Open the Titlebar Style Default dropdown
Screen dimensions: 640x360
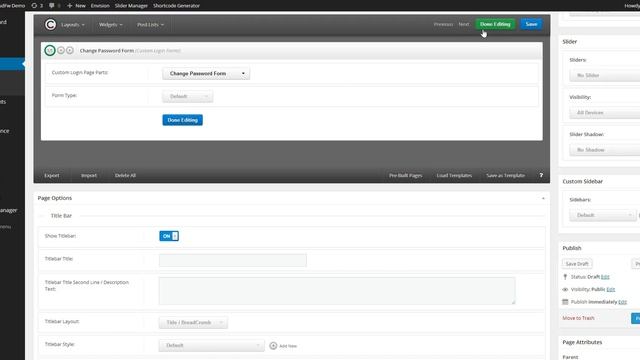(211, 345)
